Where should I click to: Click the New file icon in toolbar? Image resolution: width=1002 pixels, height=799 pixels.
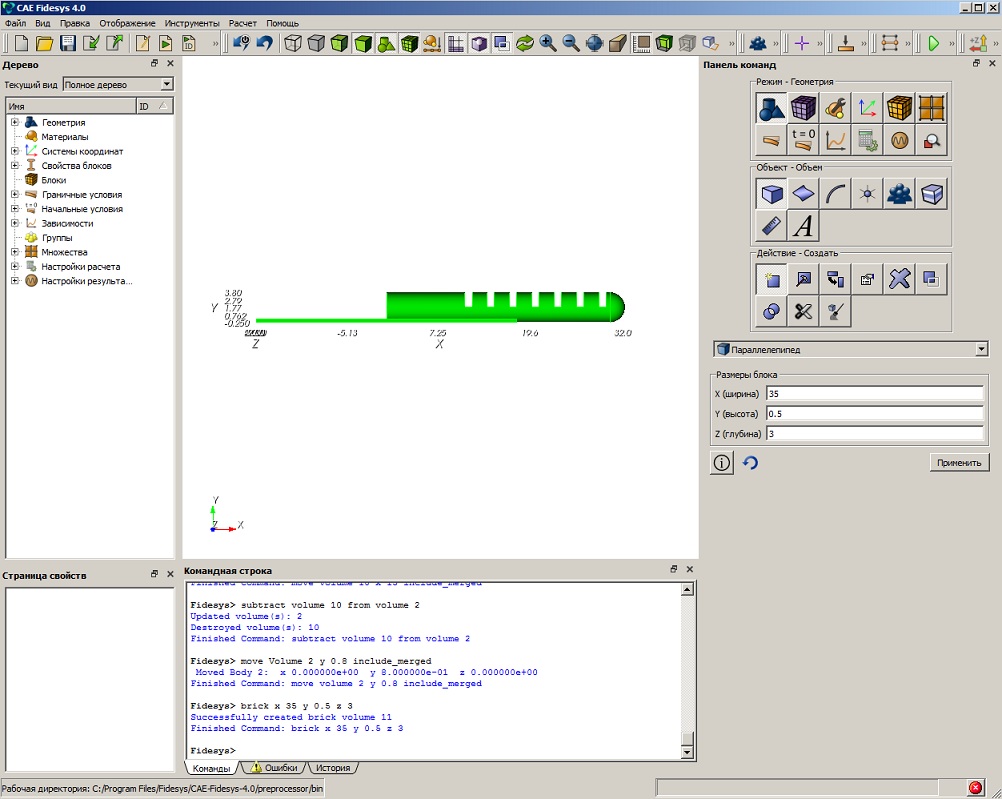tap(21, 43)
